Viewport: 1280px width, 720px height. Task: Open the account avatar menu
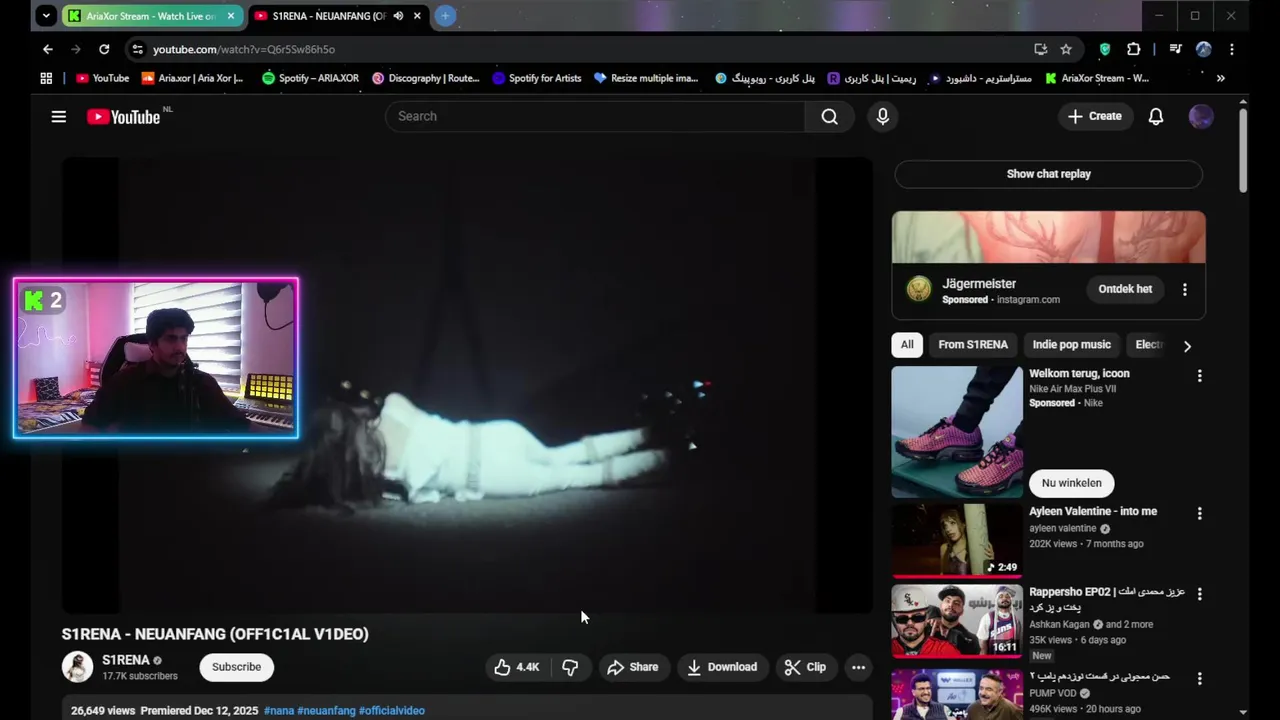point(1201,116)
